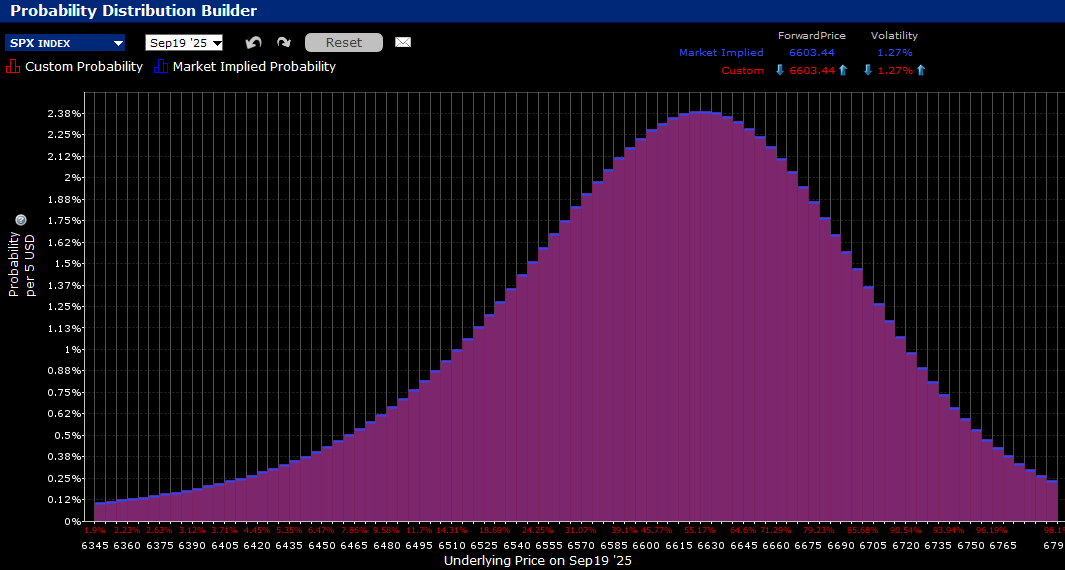This screenshot has width=1065, height=570.
Task: Click the 24.25% cumulative probability label
Action: tap(537, 530)
